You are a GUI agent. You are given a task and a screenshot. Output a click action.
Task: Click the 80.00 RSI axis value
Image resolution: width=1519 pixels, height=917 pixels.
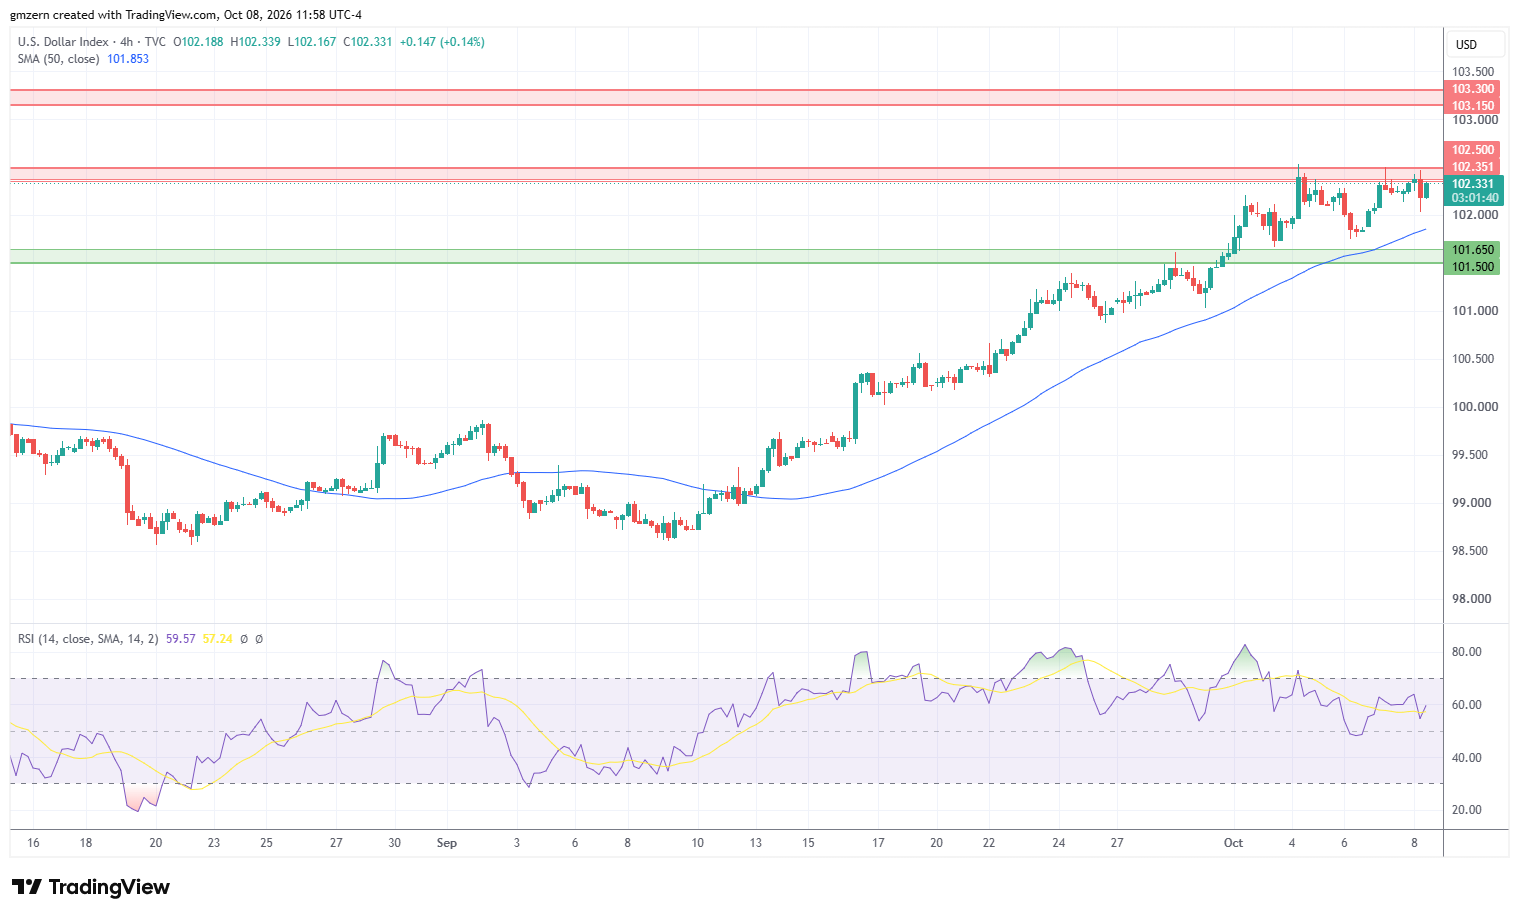coord(1467,652)
